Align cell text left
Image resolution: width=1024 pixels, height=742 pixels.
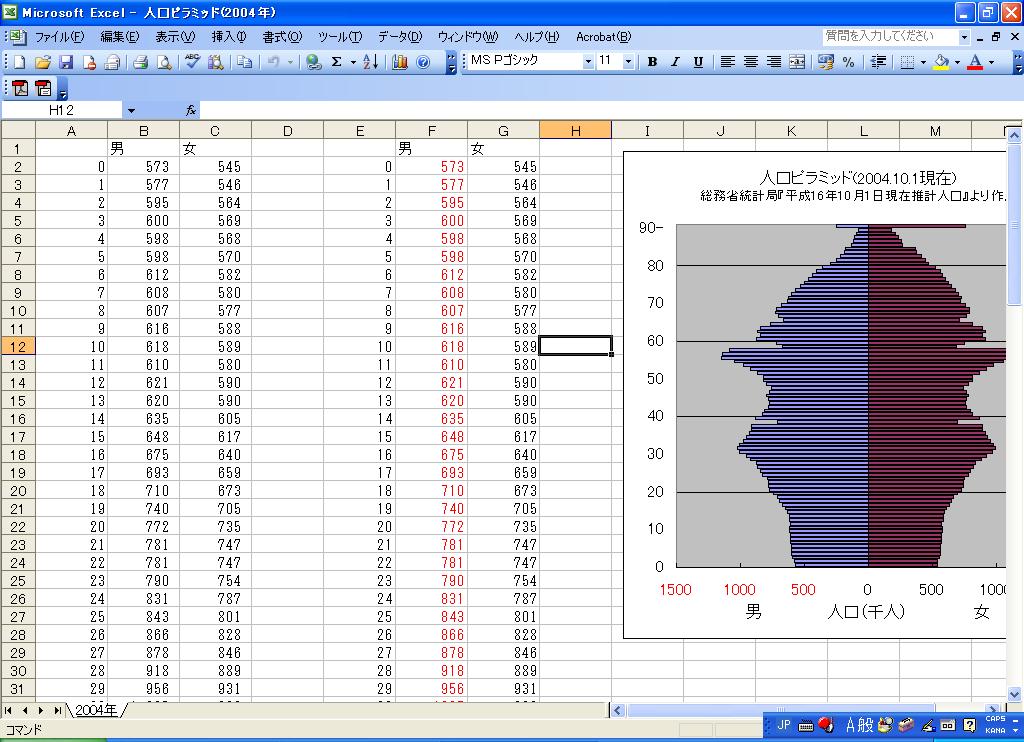pos(728,62)
